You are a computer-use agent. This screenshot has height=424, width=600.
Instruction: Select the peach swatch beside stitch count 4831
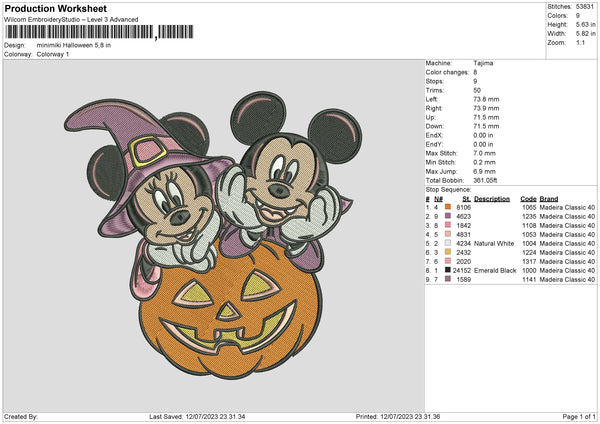[448, 234]
